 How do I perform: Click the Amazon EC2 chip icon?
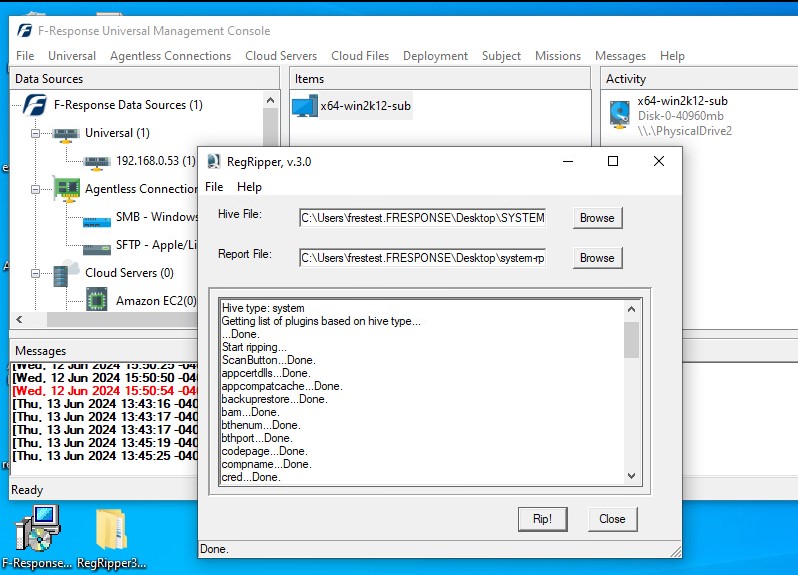click(x=97, y=299)
